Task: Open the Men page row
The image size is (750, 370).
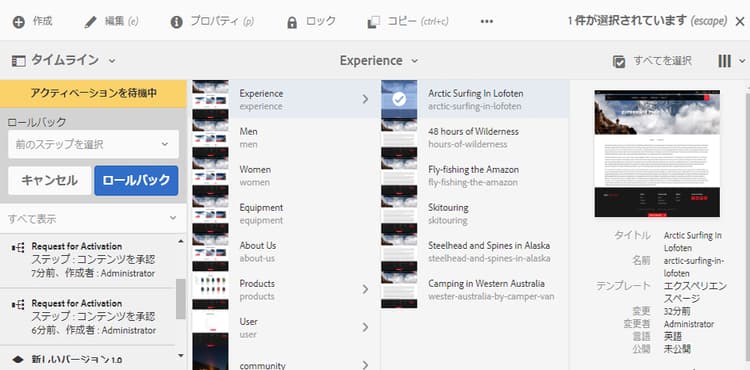Action: tap(285, 137)
